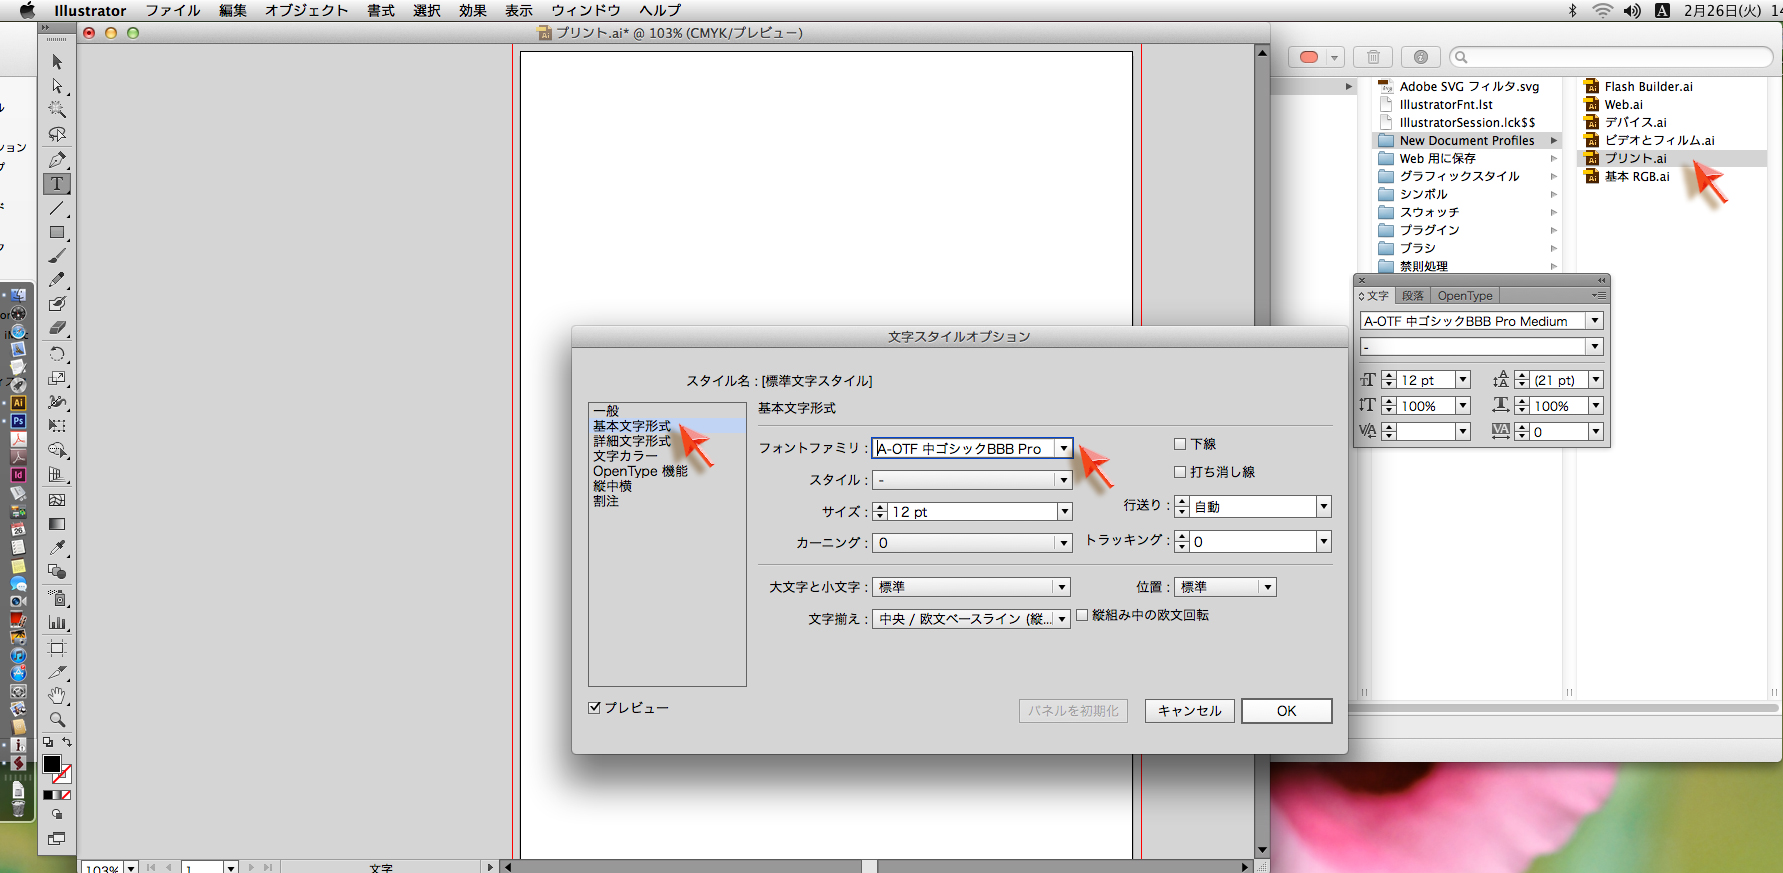This screenshot has width=1783, height=873.
Task: Click the OK button
Action: [1286, 711]
